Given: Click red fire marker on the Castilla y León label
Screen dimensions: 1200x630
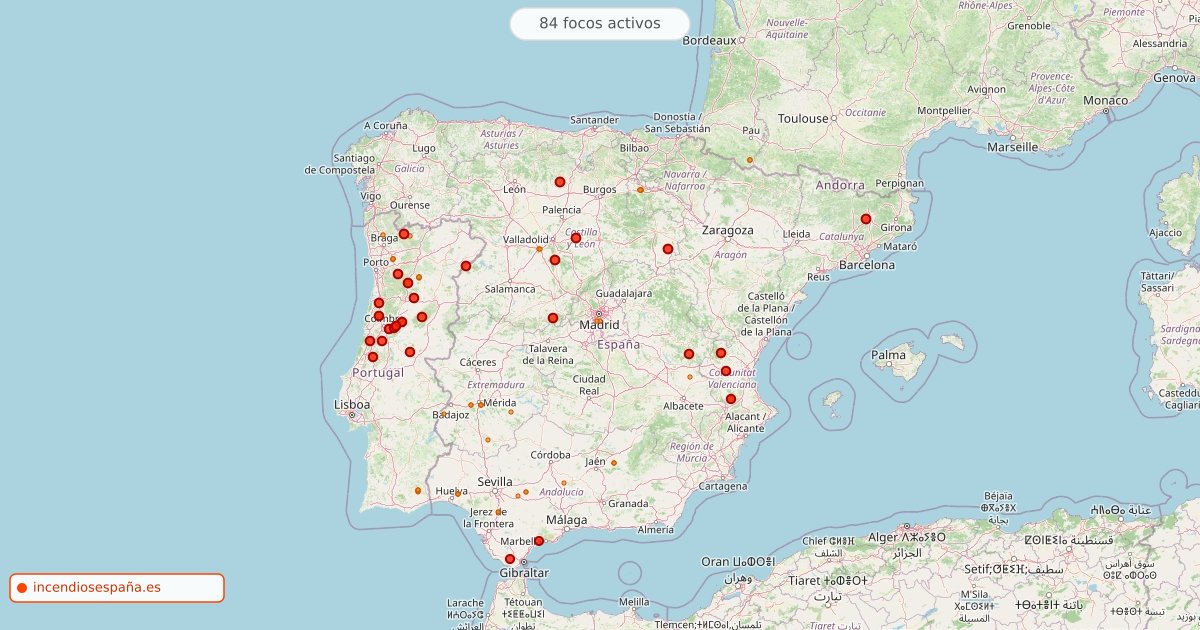Looking at the screenshot, I should tap(576, 238).
